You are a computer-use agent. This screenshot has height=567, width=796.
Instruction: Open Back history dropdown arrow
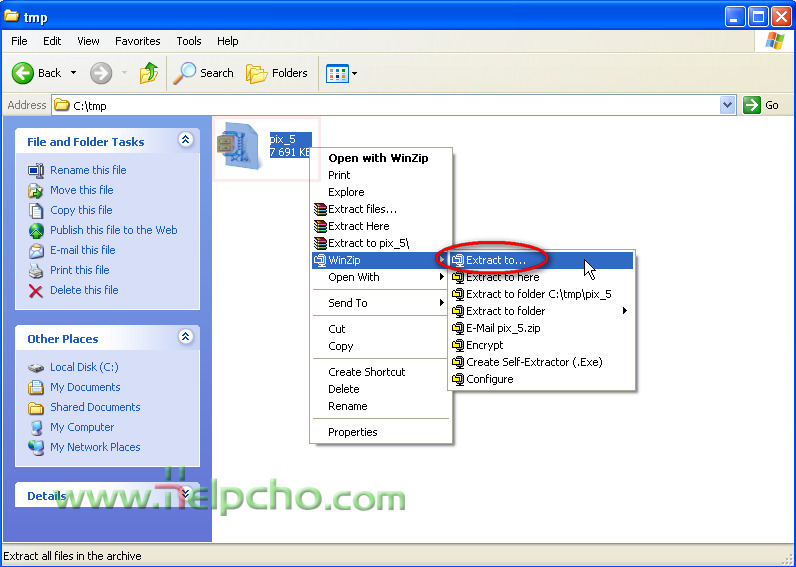[74, 73]
